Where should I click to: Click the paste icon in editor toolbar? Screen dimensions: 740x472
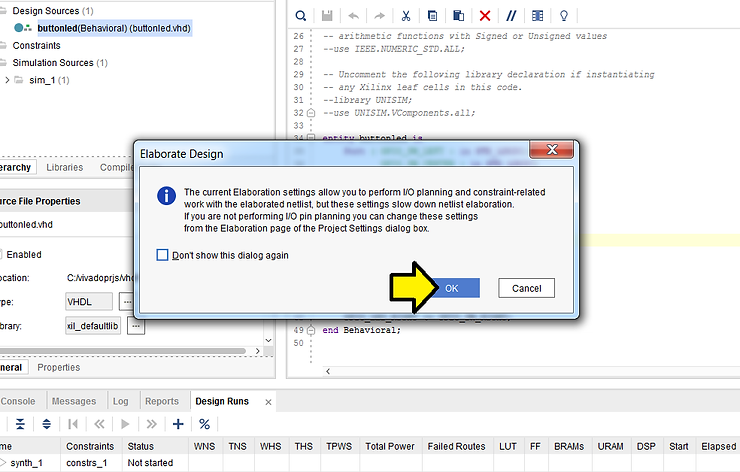458,16
